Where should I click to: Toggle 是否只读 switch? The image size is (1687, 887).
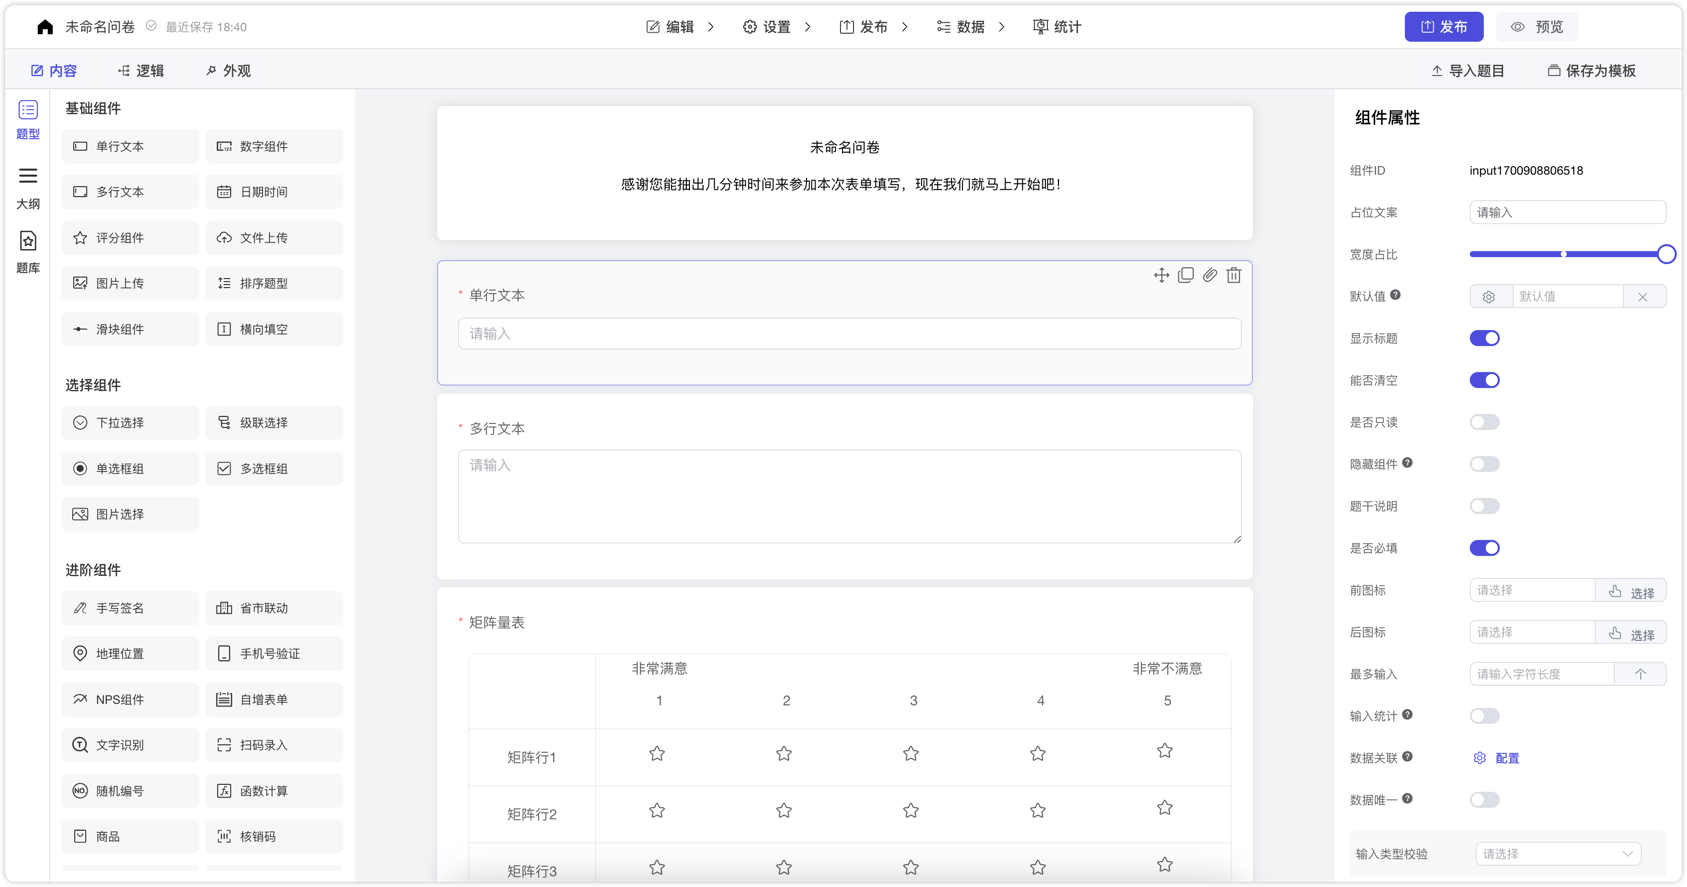pyautogui.click(x=1485, y=422)
